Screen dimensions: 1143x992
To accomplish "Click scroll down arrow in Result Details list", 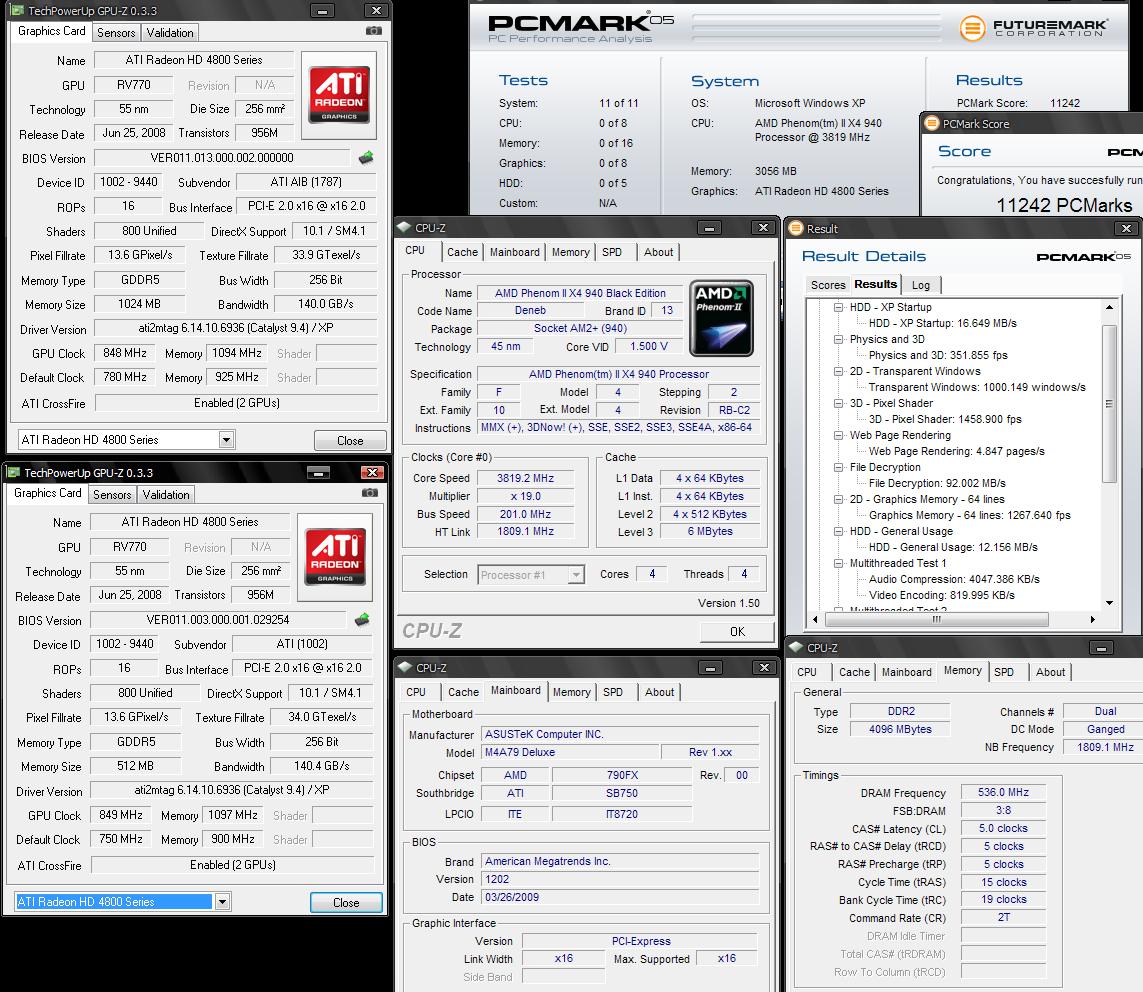I will click(1109, 603).
